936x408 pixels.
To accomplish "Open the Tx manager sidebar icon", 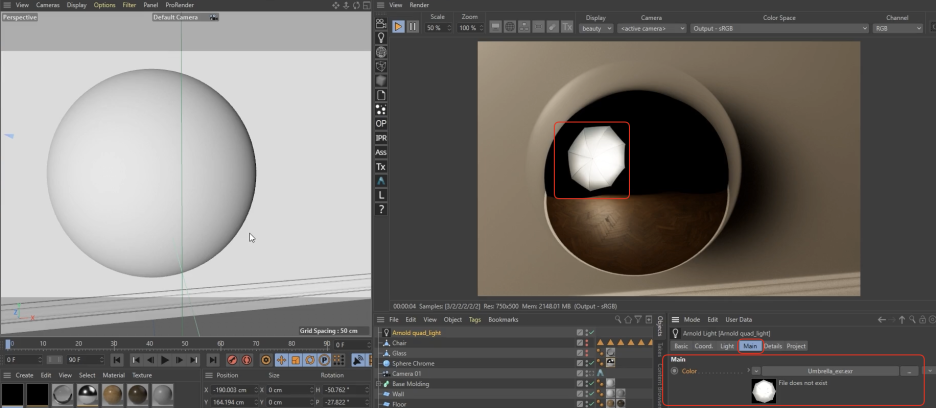I will point(381,166).
